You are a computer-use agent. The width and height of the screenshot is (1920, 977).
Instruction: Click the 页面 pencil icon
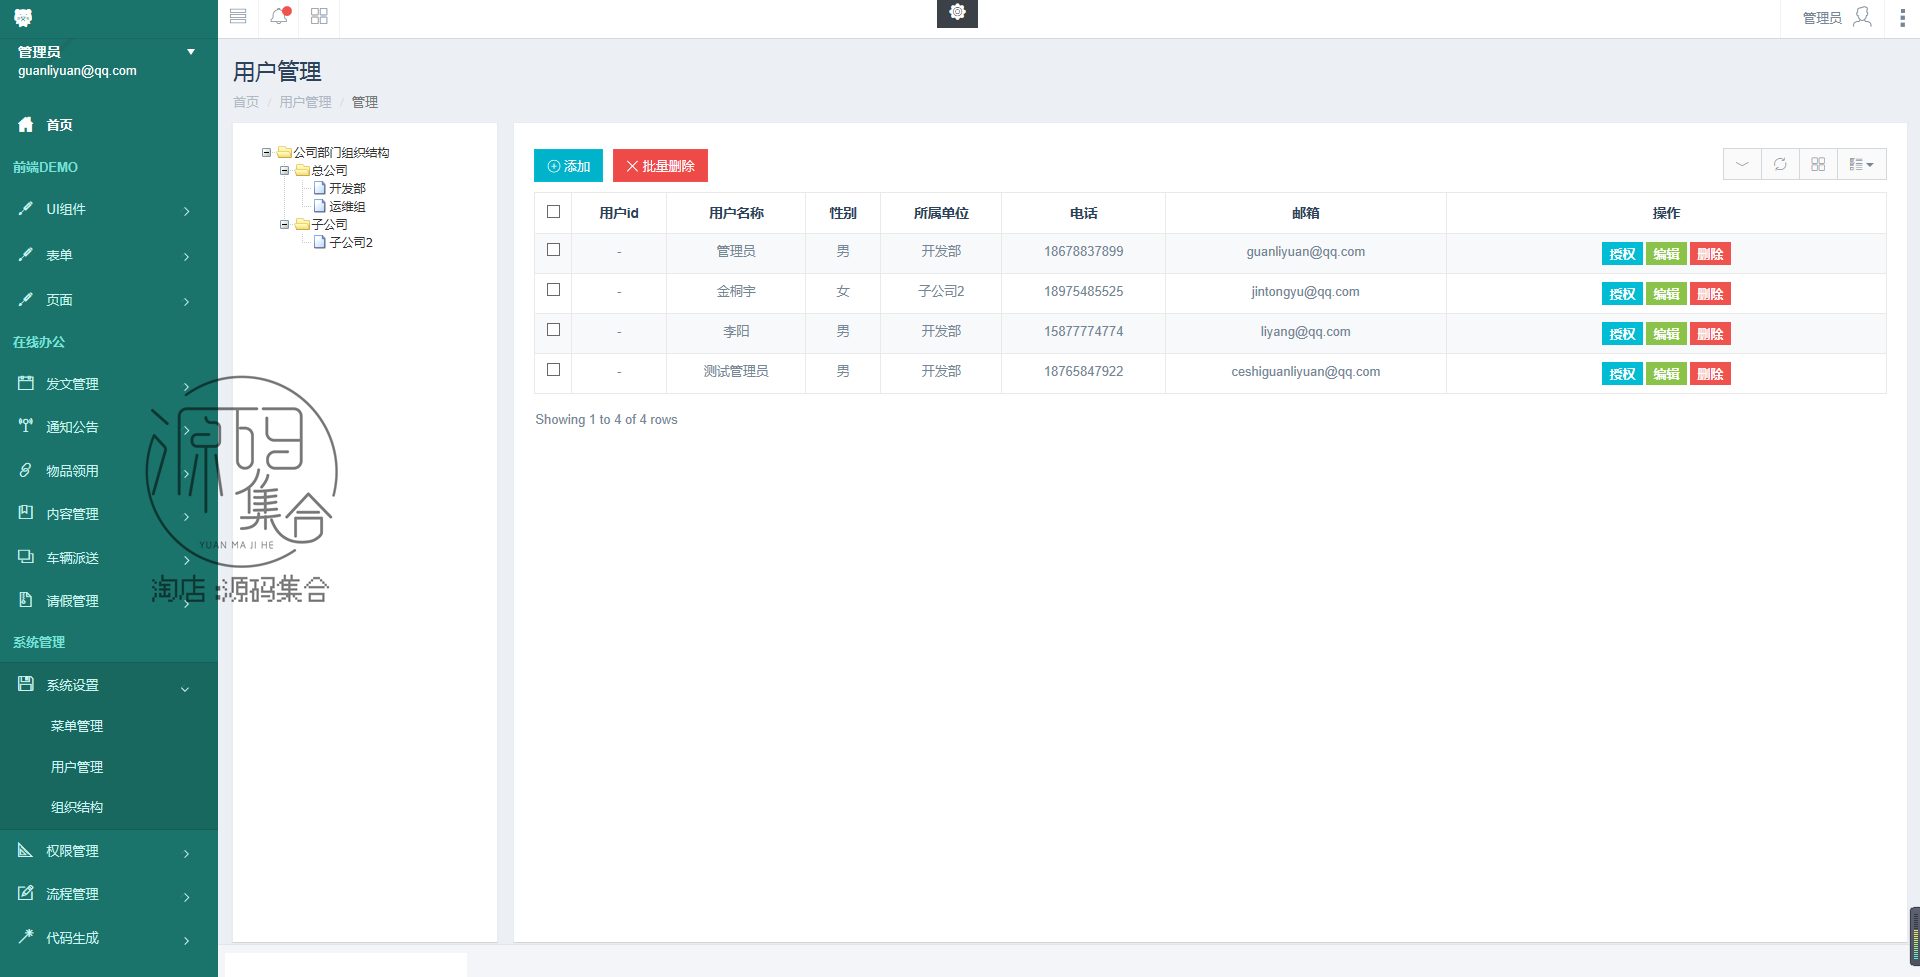pyautogui.click(x=26, y=299)
